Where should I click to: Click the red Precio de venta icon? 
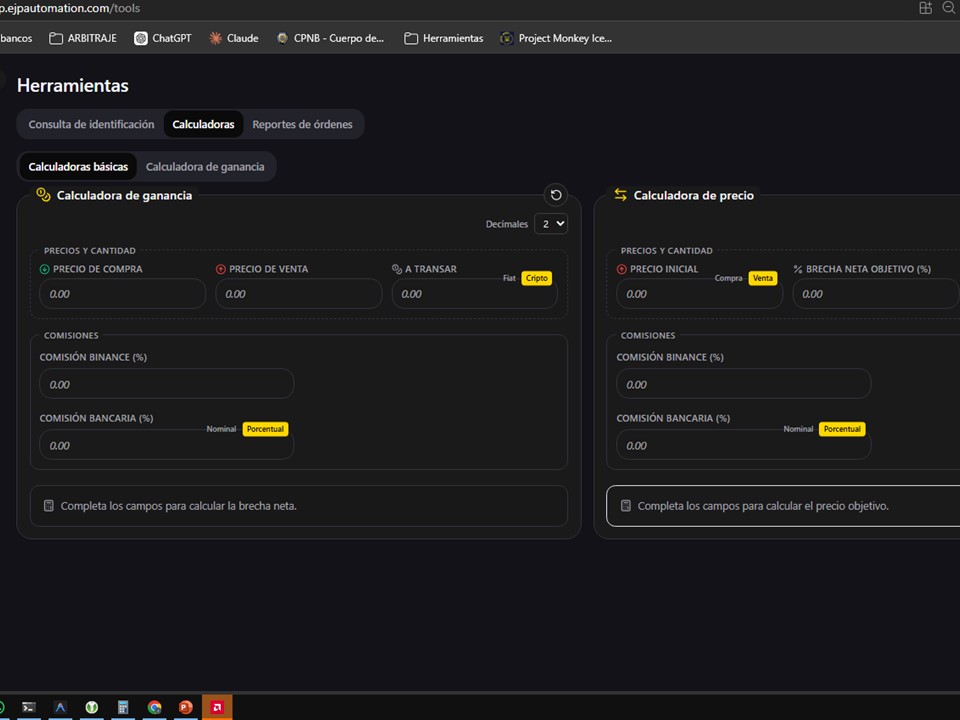(x=220, y=269)
